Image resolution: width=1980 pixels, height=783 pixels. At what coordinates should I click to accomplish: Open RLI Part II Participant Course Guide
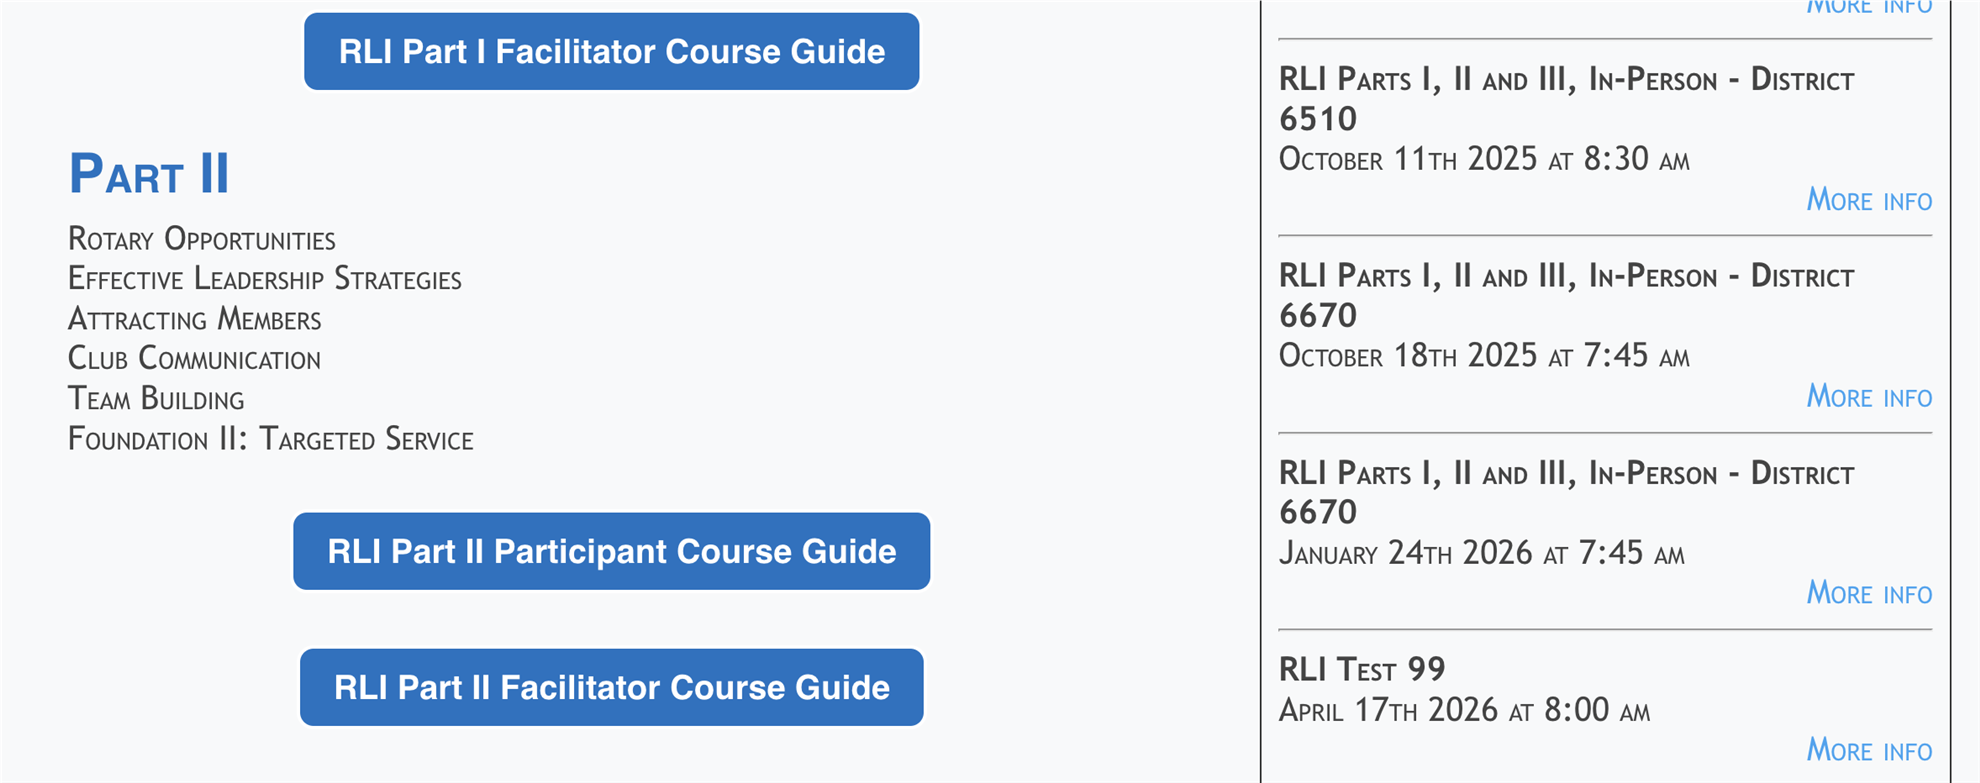click(611, 551)
